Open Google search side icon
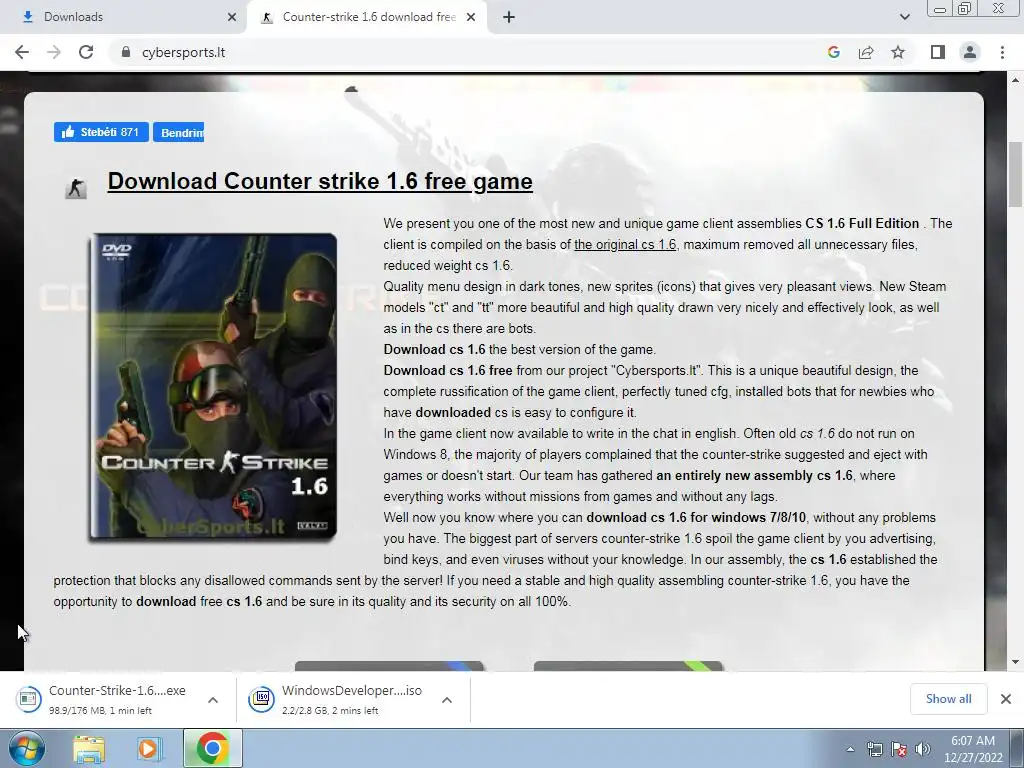The height and width of the screenshot is (768, 1024). point(833,52)
